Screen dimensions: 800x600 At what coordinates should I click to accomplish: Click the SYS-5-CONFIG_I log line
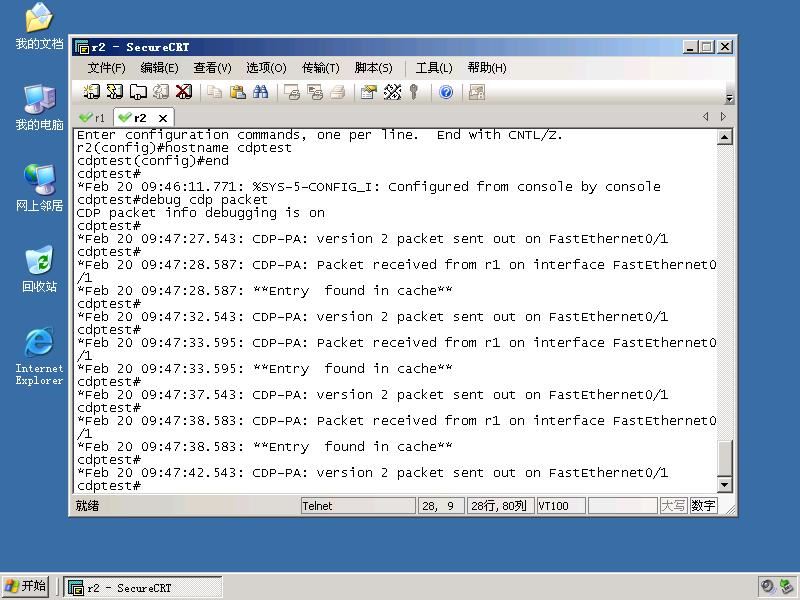click(x=368, y=187)
